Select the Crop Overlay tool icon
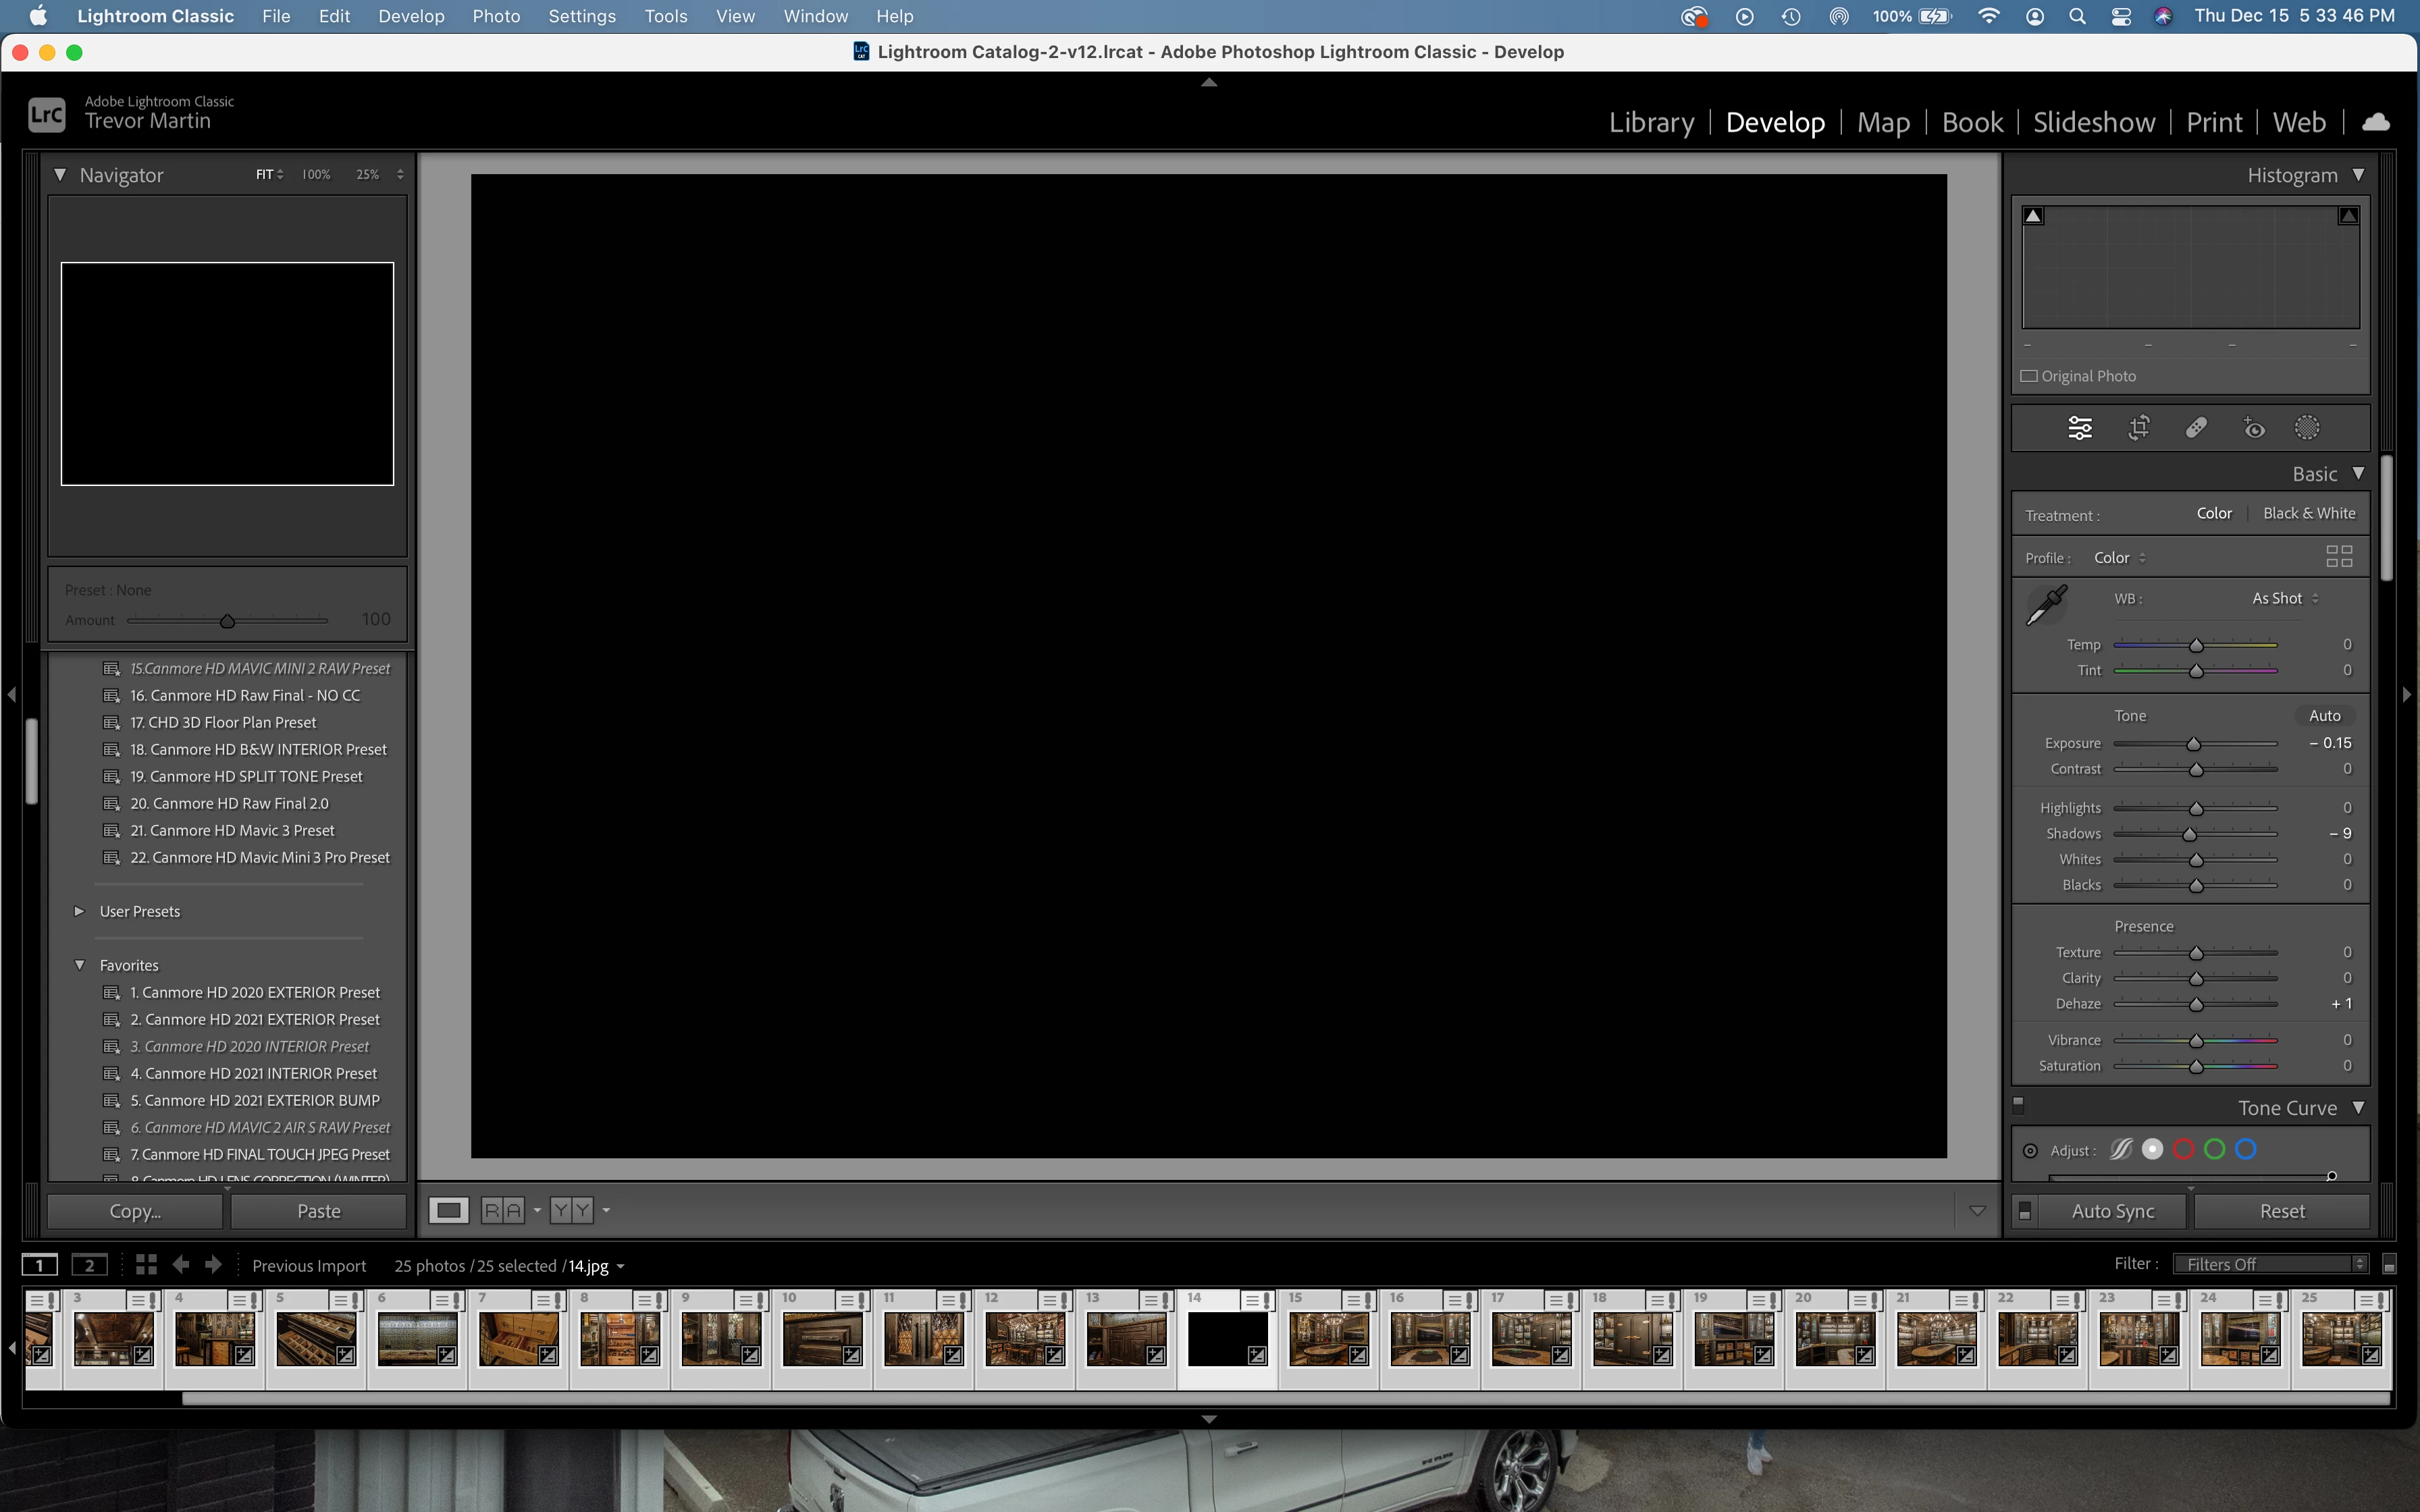Image resolution: width=2420 pixels, height=1512 pixels. [x=2139, y=428]
